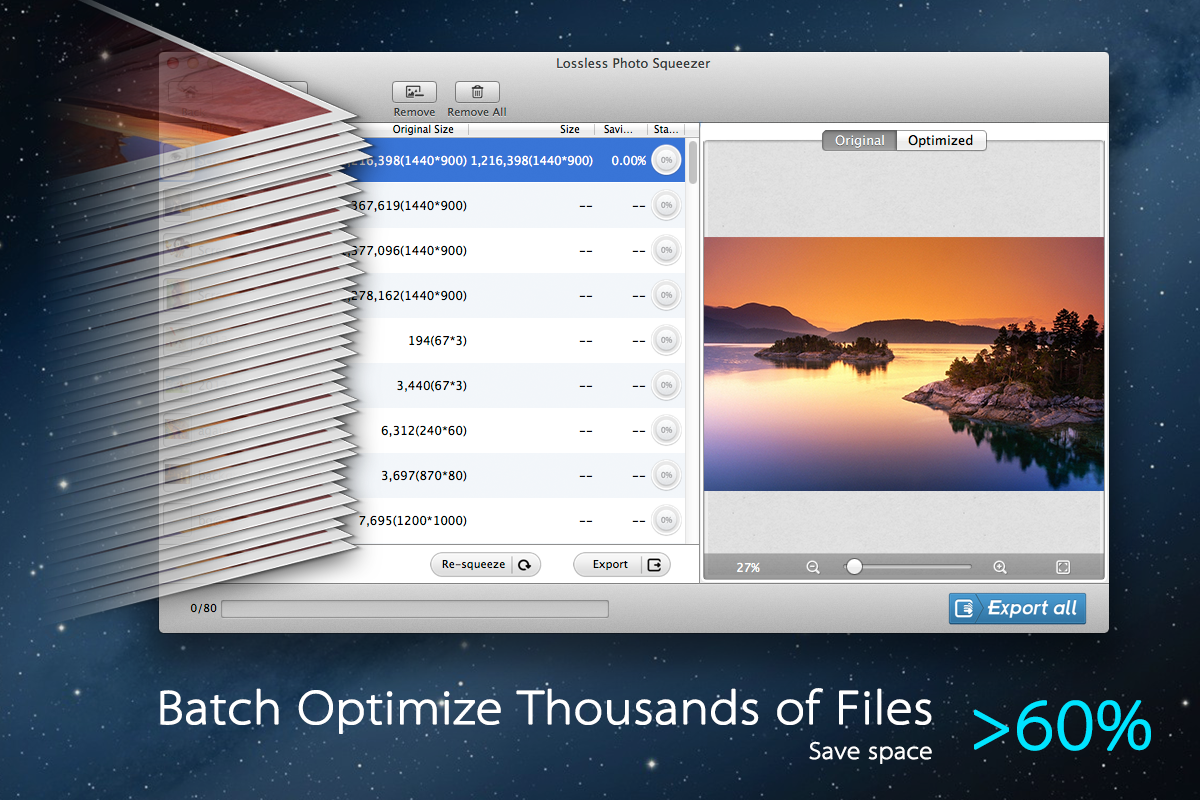
Task: Click the fit-to-window icon beside zoom controls
Action: [1063, 567]
